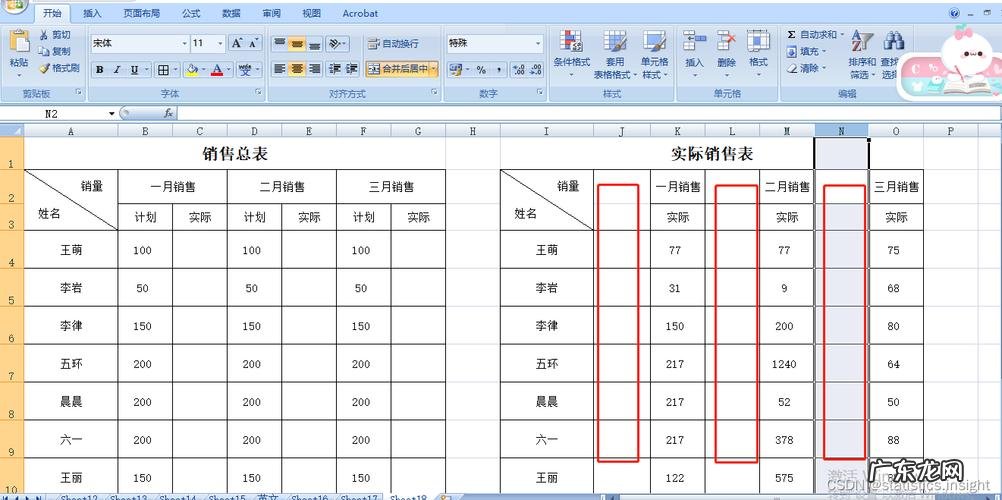The image size is (1002, 500).
Task: Click the Format cells (格式) icon
Action: (x=759, y=41)
